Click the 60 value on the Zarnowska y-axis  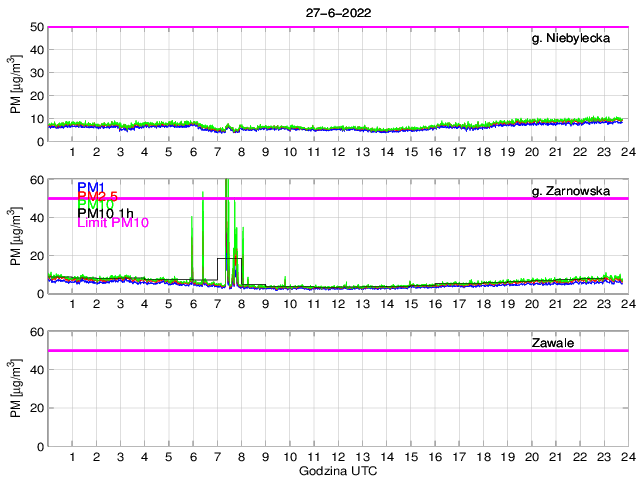click(x=33, y=180)
